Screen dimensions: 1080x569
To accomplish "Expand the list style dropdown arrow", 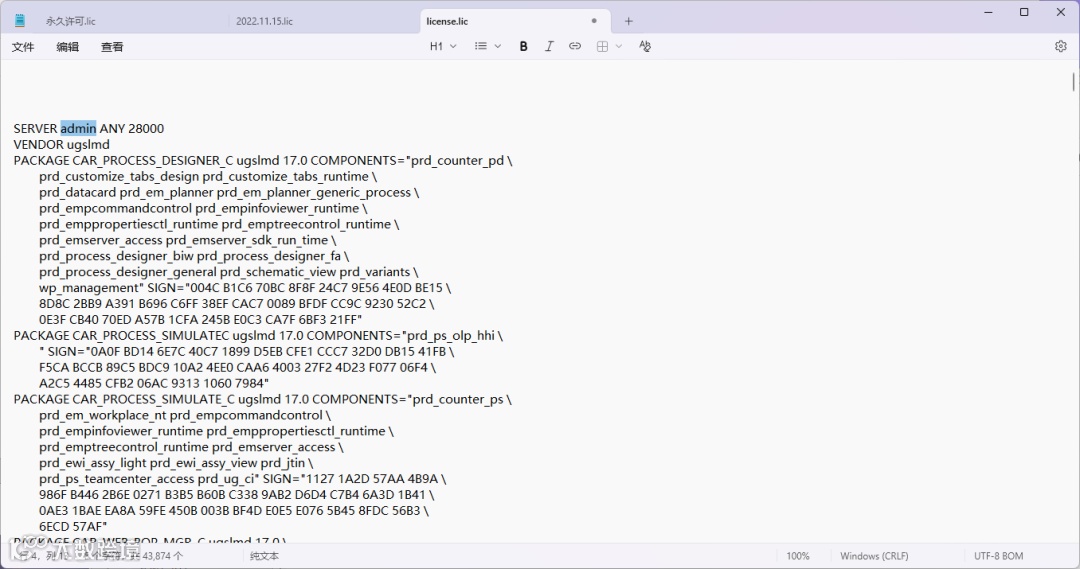I will point(497,46).
